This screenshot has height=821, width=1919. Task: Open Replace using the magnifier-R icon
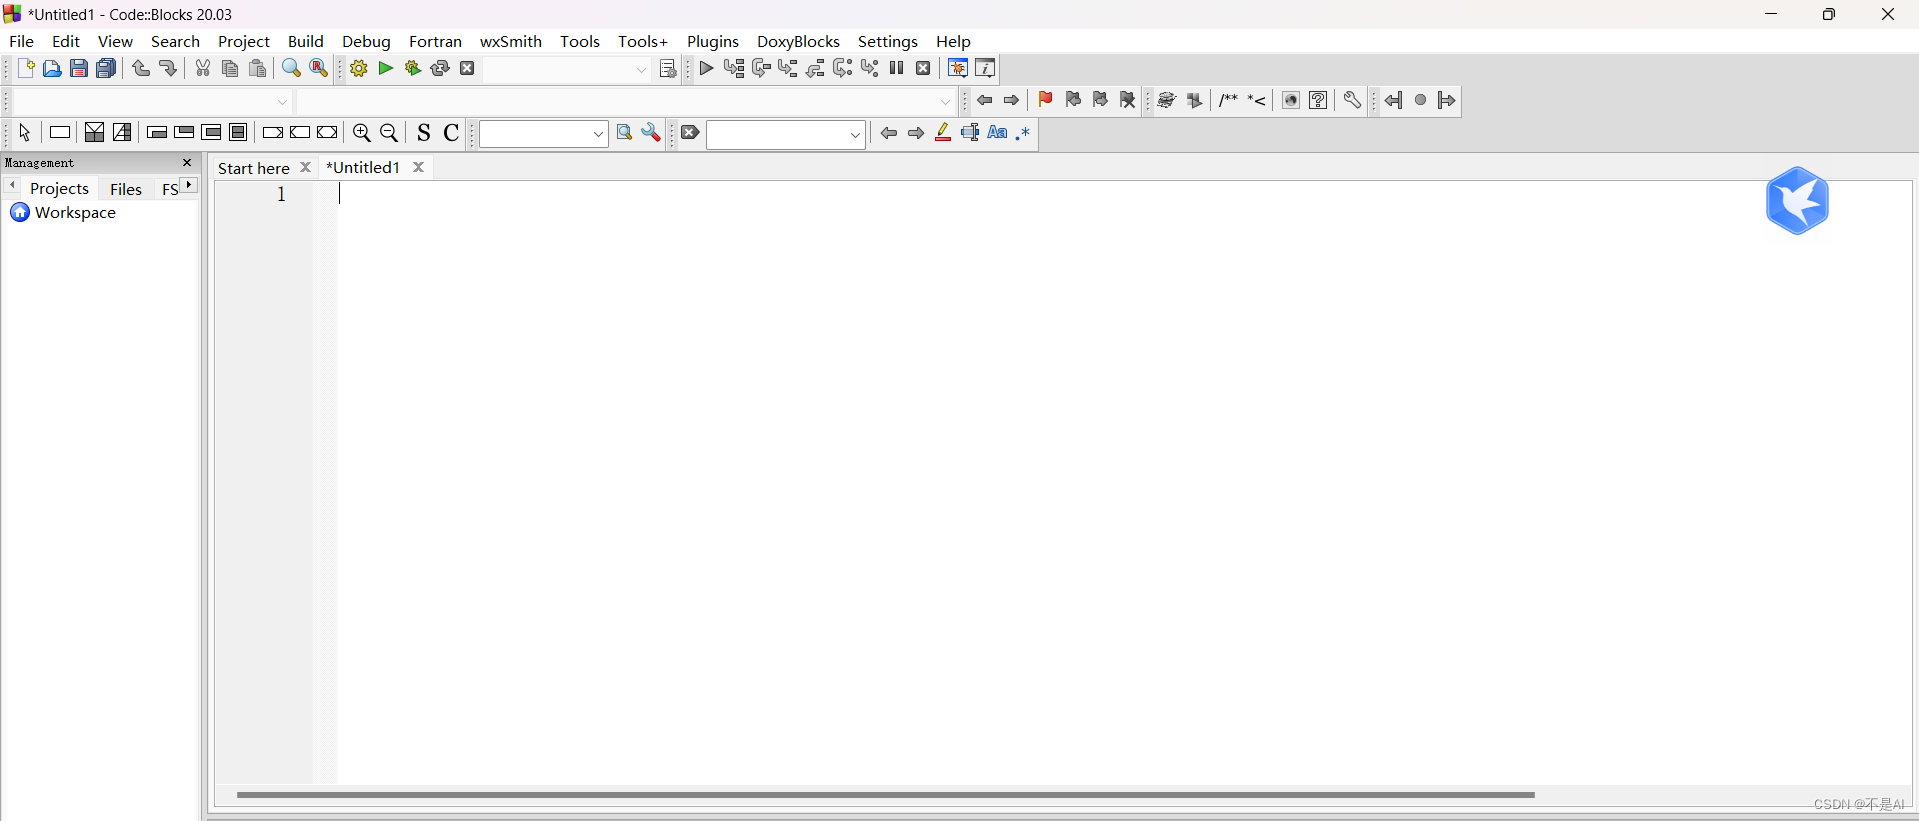[x=319, y=69]
